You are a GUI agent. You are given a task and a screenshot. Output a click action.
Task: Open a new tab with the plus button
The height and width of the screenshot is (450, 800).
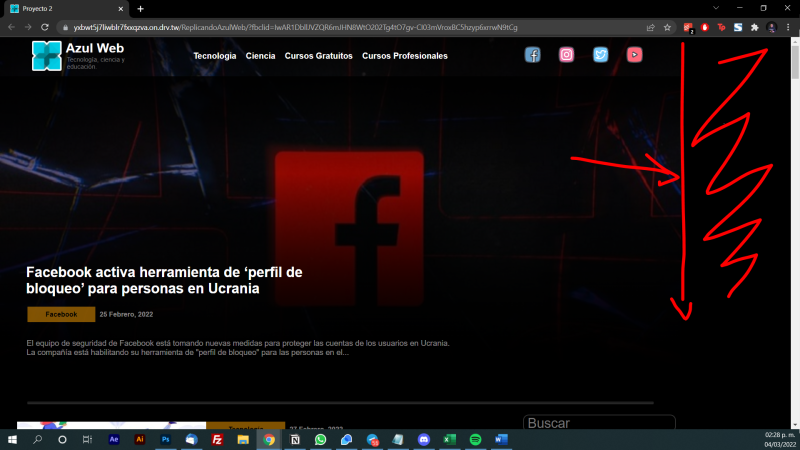[x=141, y=8]
